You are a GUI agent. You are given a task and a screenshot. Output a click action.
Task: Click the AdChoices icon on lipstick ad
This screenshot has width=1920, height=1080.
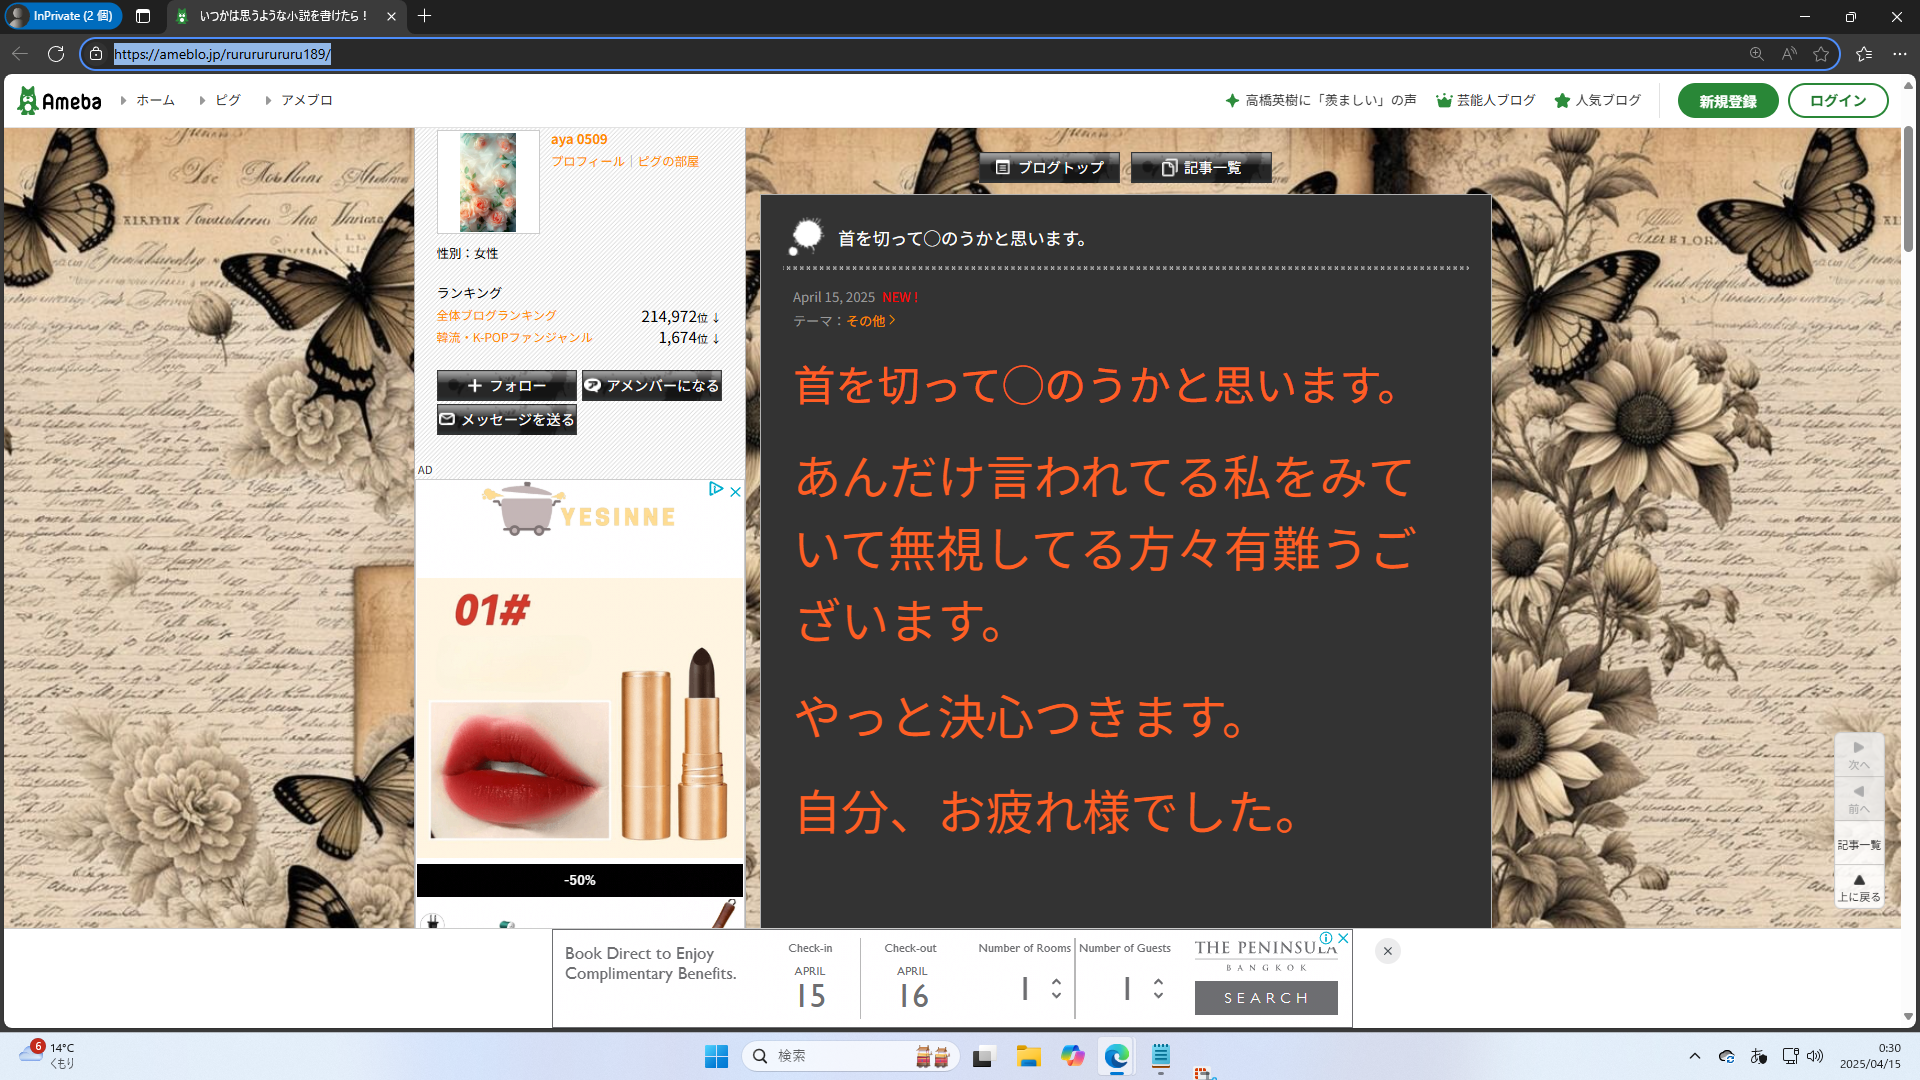pos(716,489)
